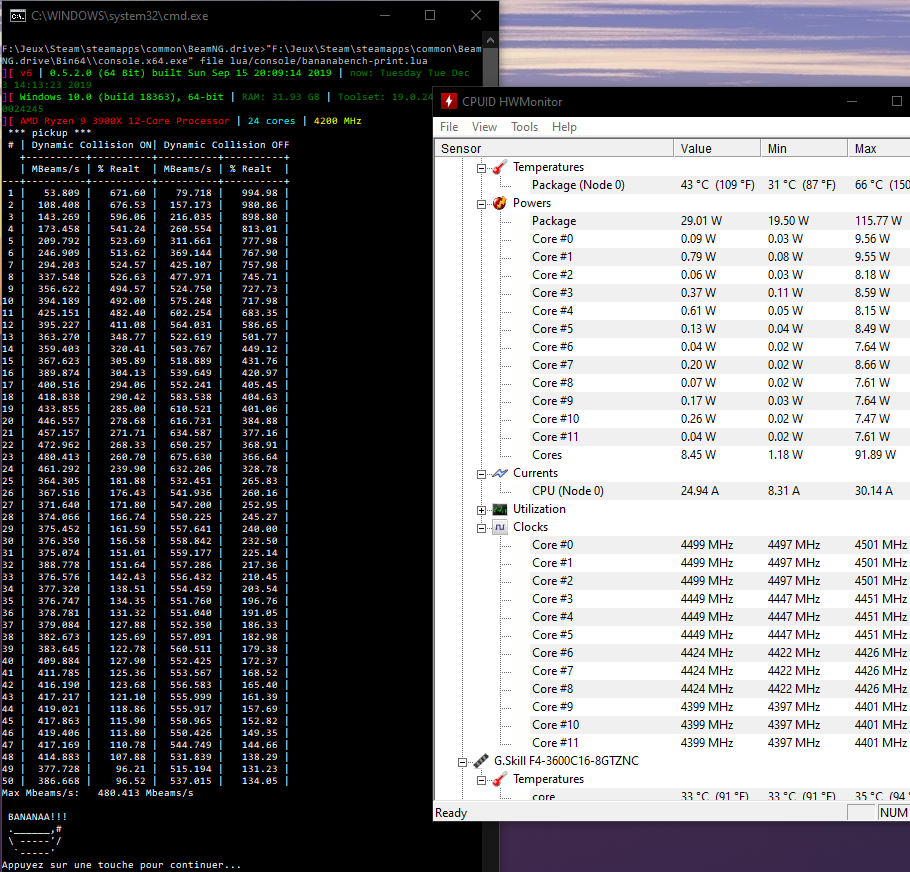Open the Help menu in HWMonitor
Screen dimensions: 910x872
(564, 126)
